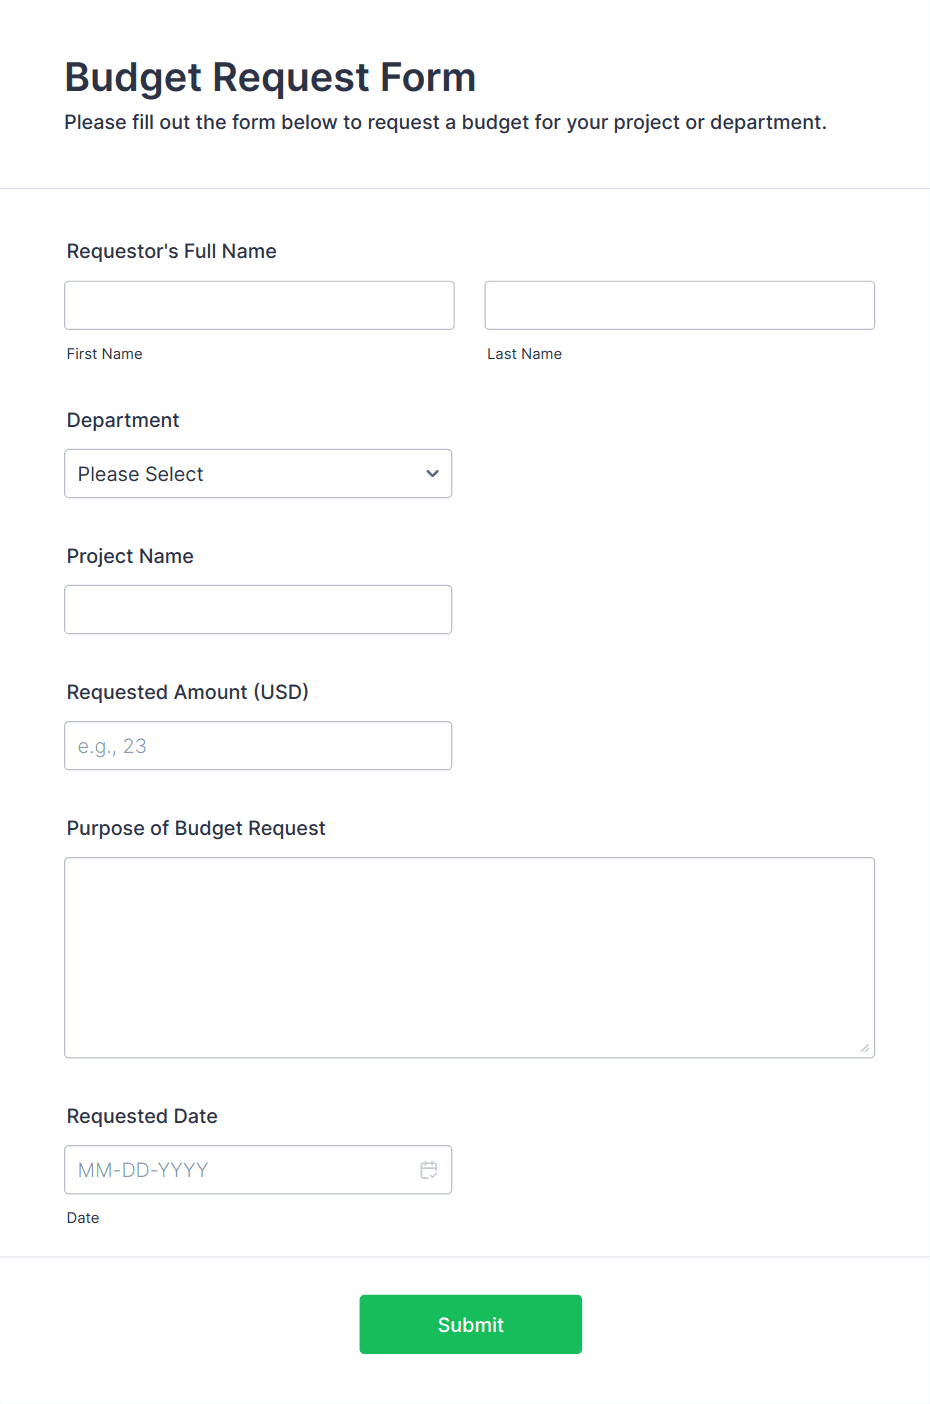Click the Budget Request Form heading
The width and height of the screenshot is (930, 1404).
tap(270, 77)
